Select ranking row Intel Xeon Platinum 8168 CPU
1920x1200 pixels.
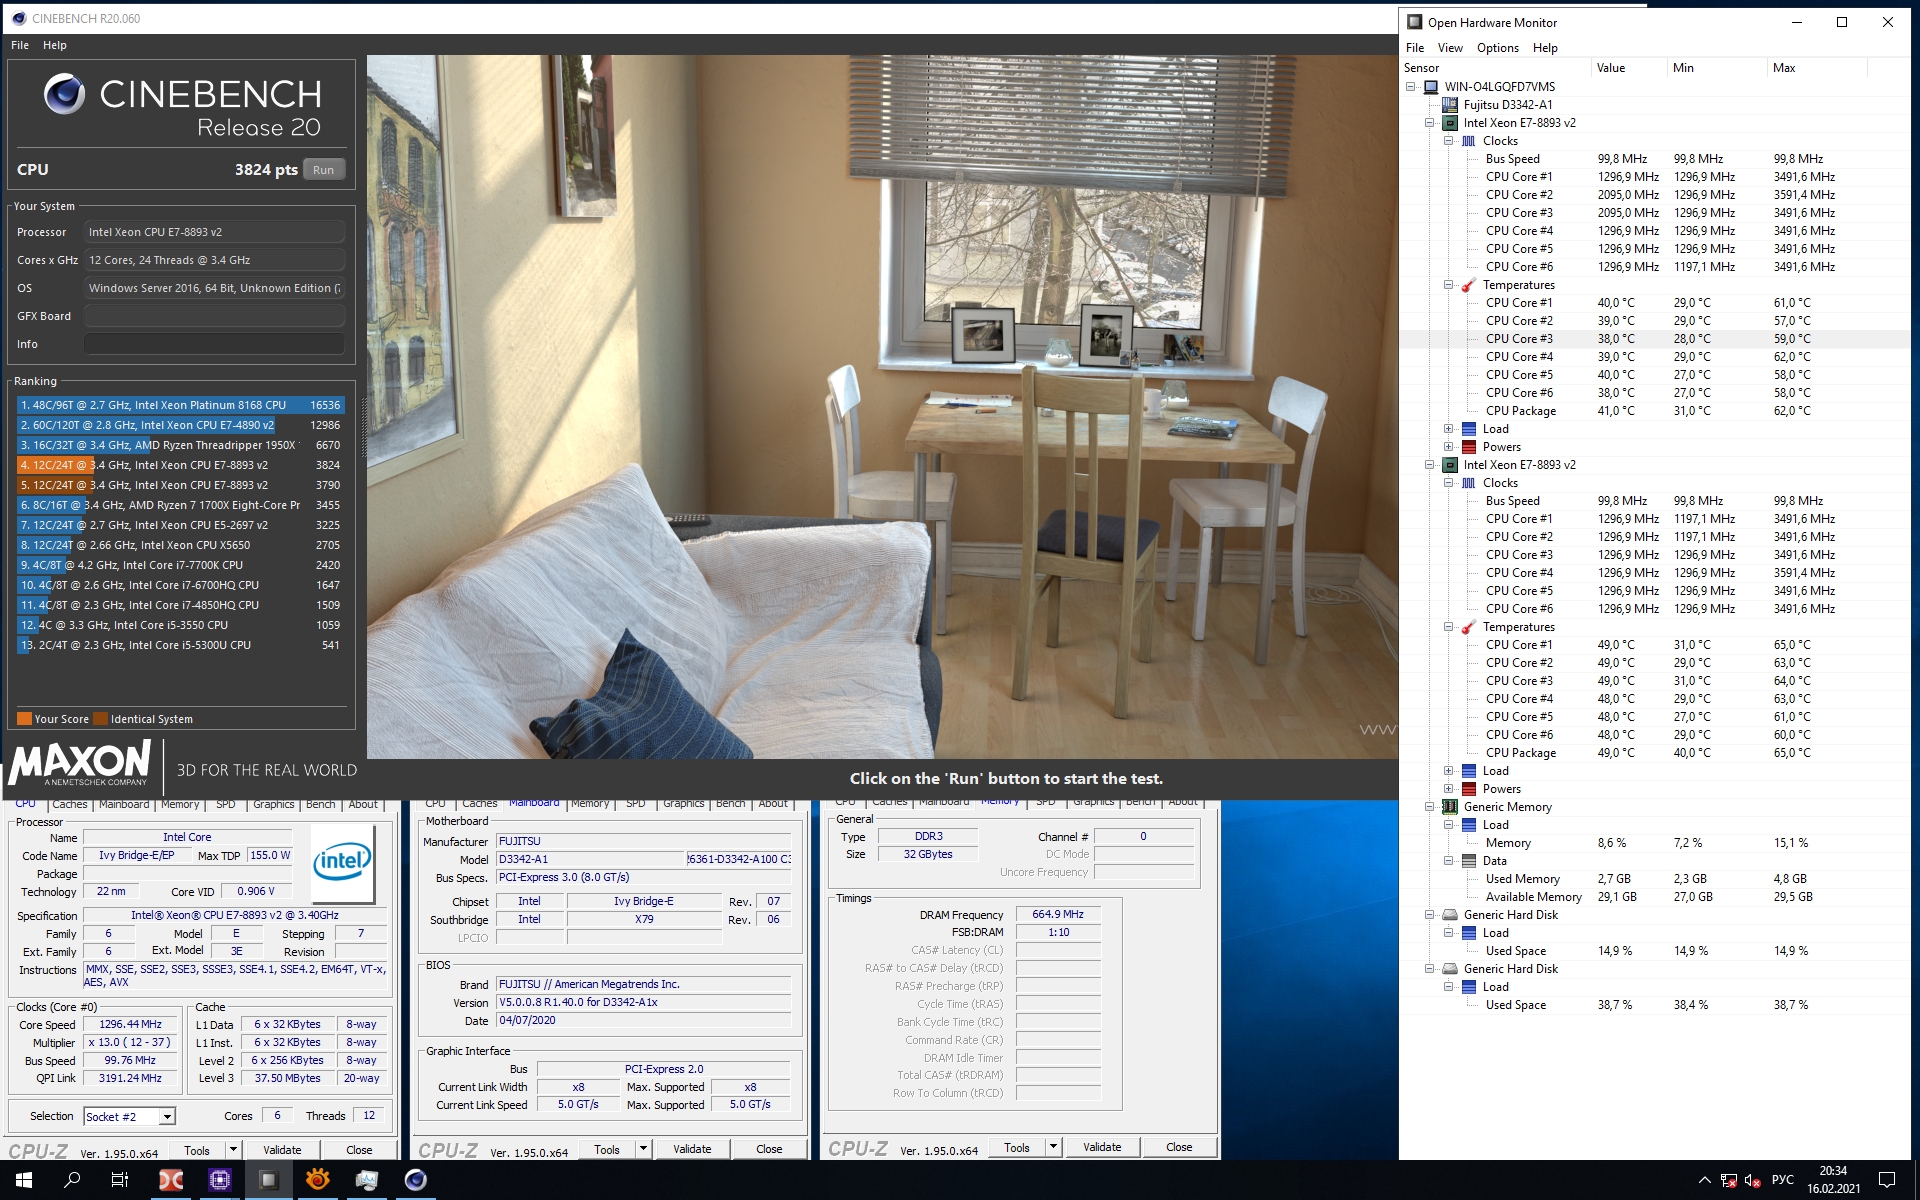[x=181, y=405]
